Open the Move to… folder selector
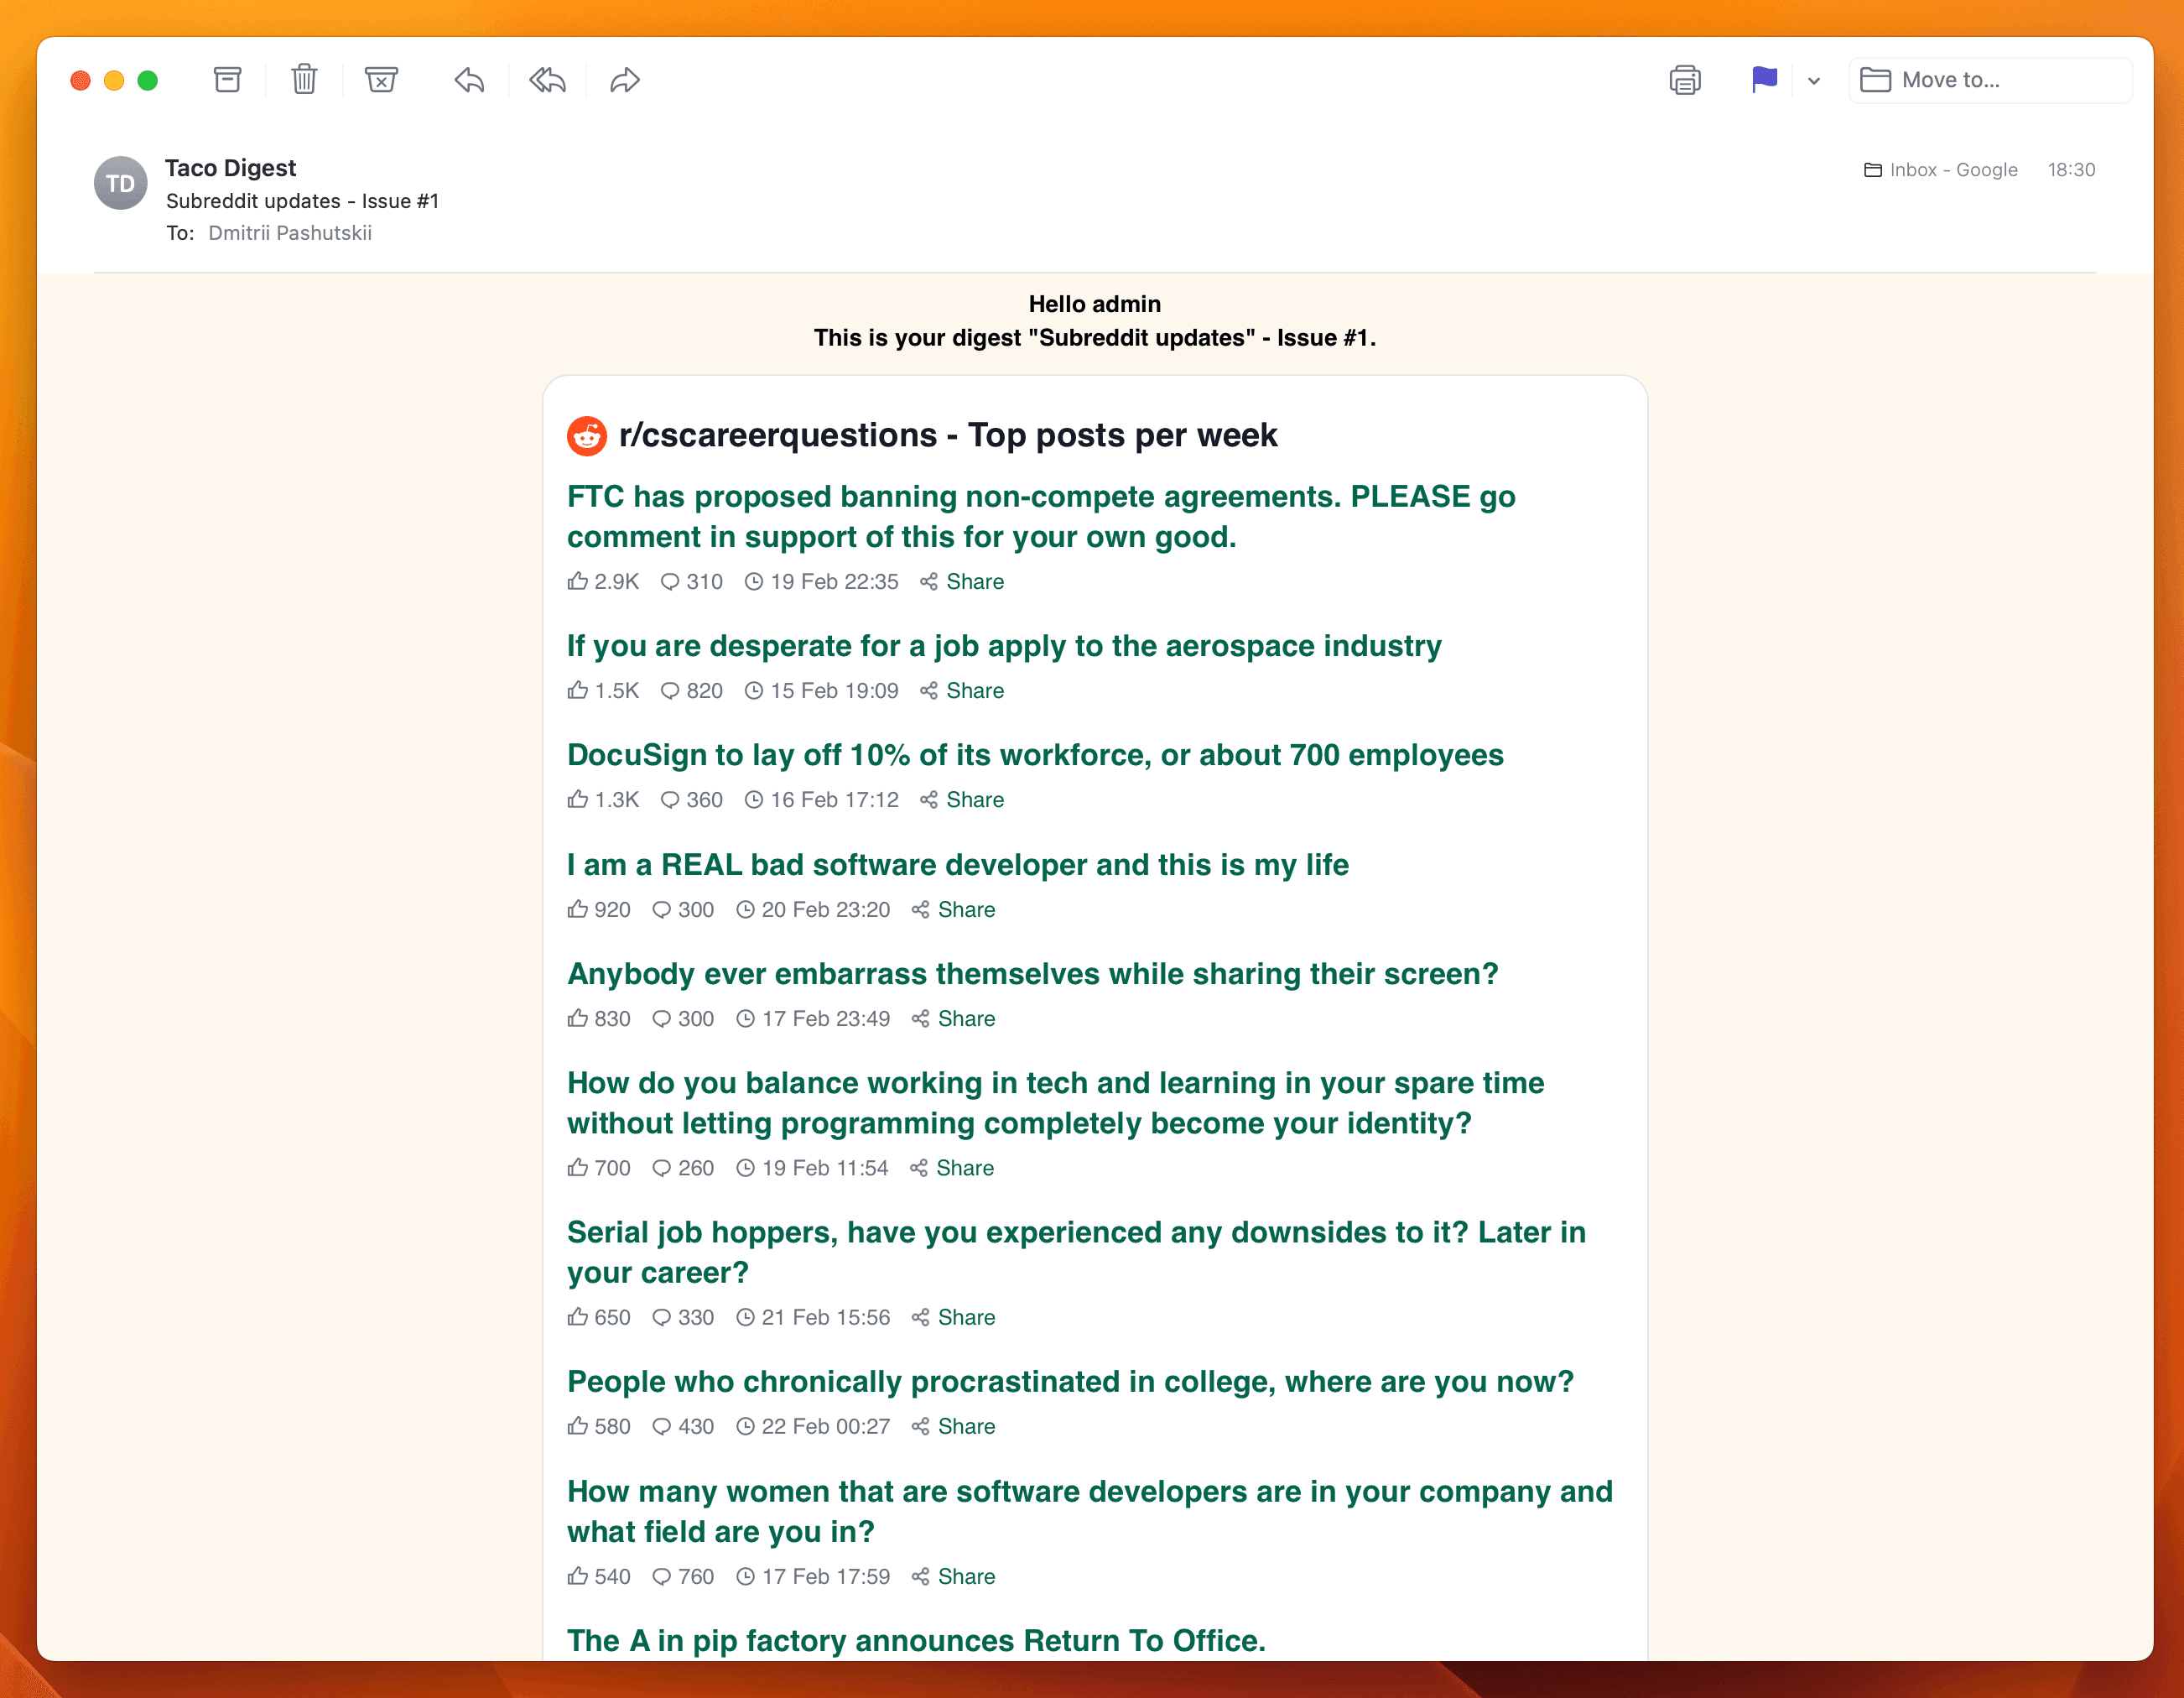The image size is (2184, 1698). [1990, 80]
